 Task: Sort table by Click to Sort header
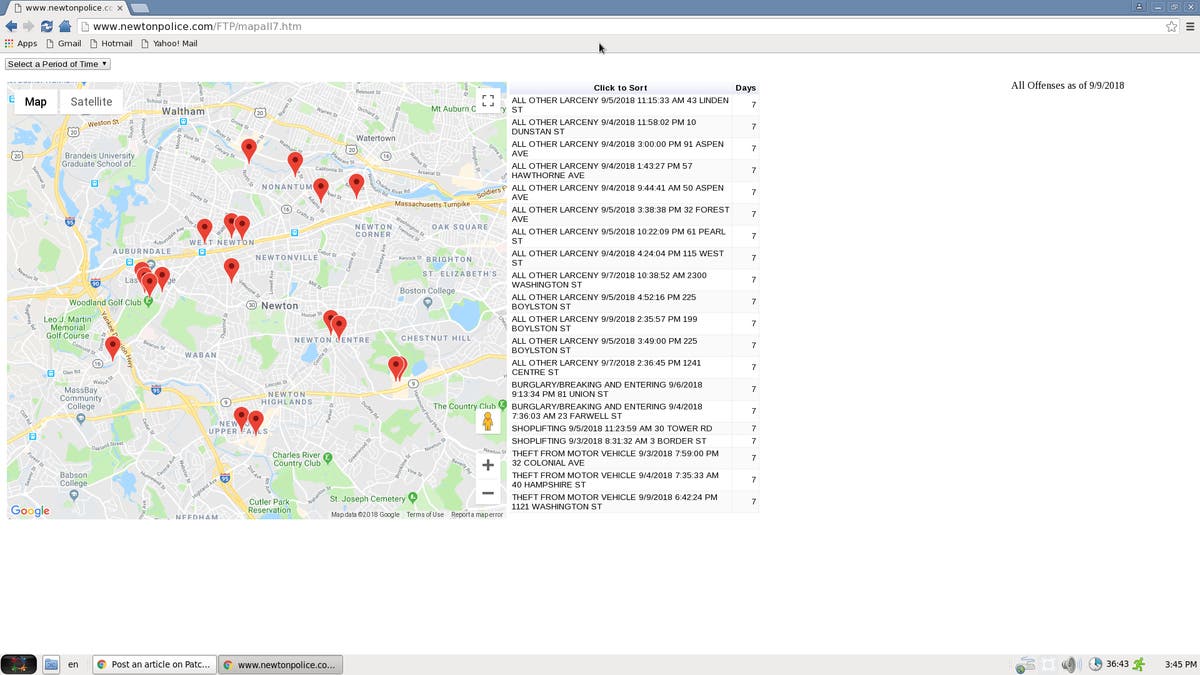click(620, 88)
